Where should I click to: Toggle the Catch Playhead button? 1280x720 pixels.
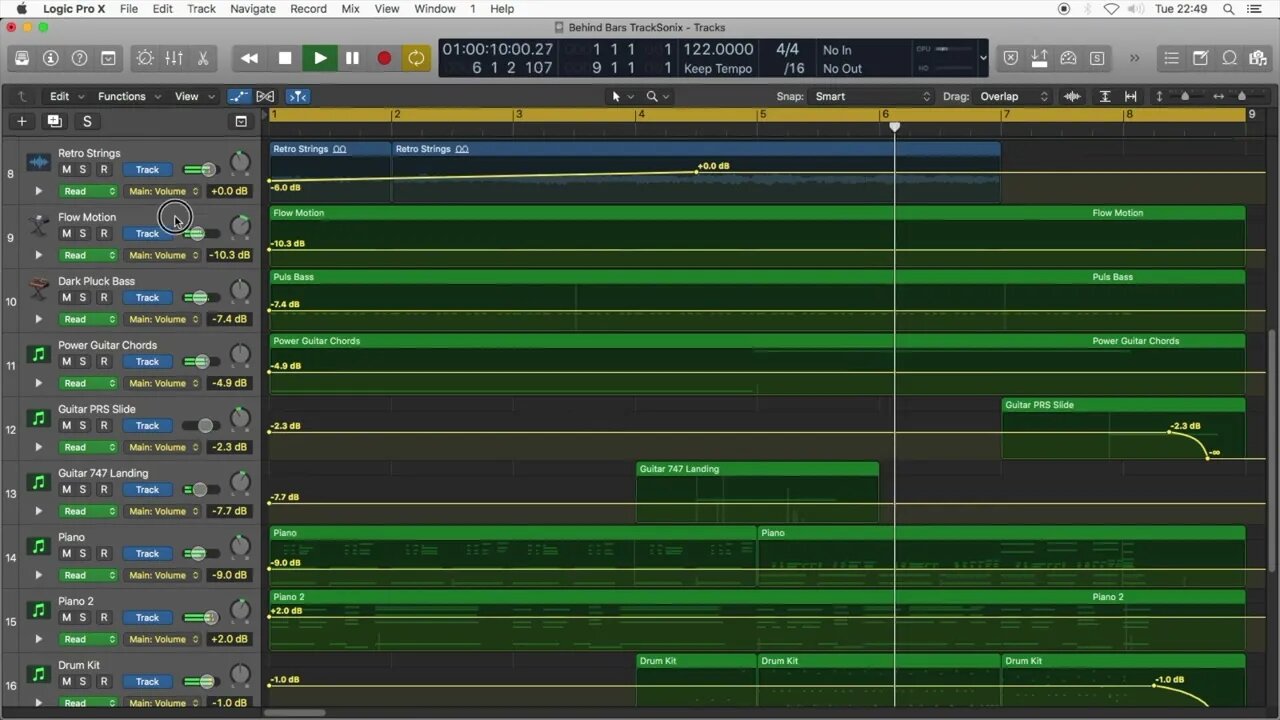298,96
